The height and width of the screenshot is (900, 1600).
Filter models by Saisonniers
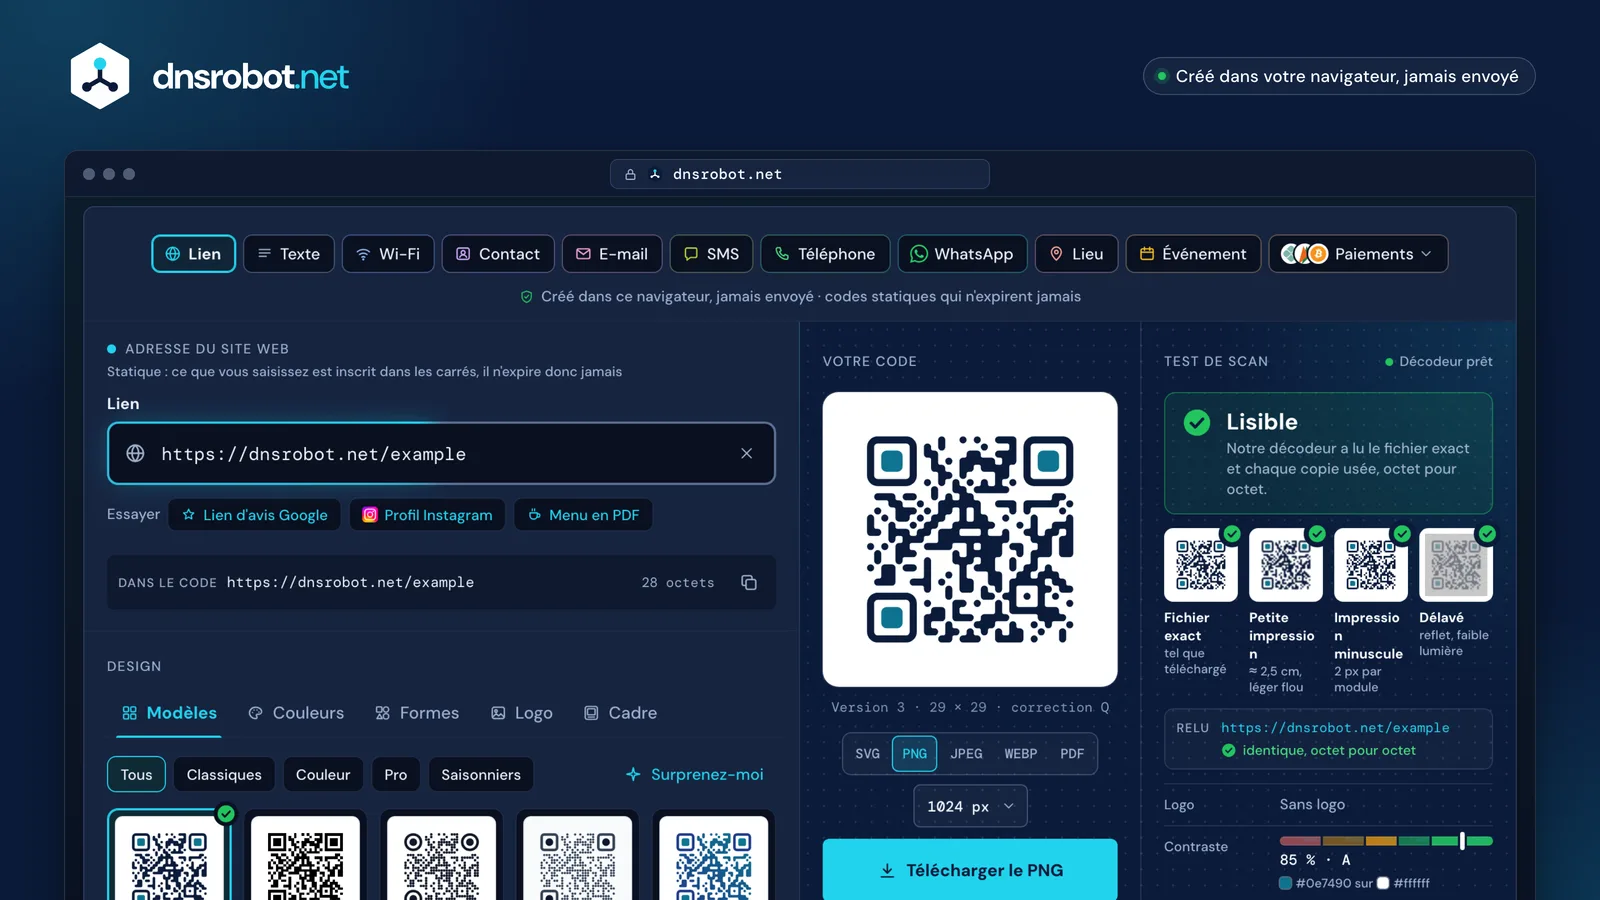pos(481,775)
